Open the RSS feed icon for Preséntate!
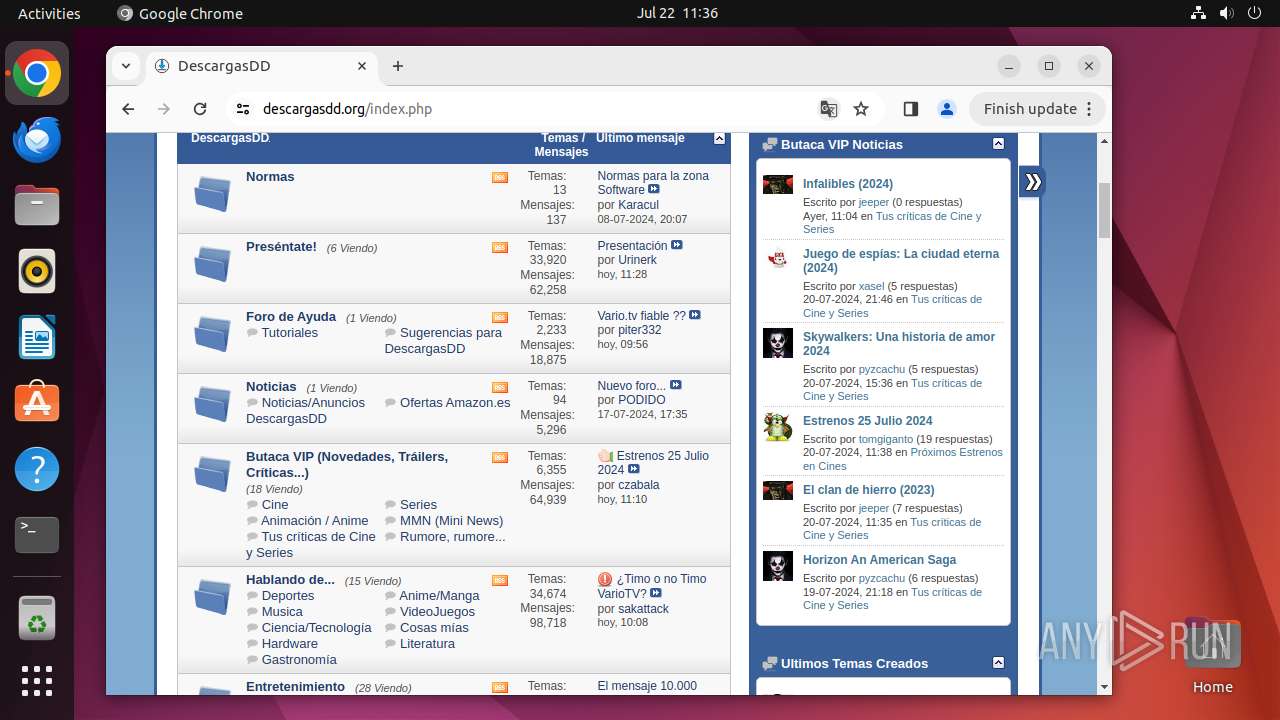Screen dimensions: 1280x720 pyautogui.click(x=500, y=247)
